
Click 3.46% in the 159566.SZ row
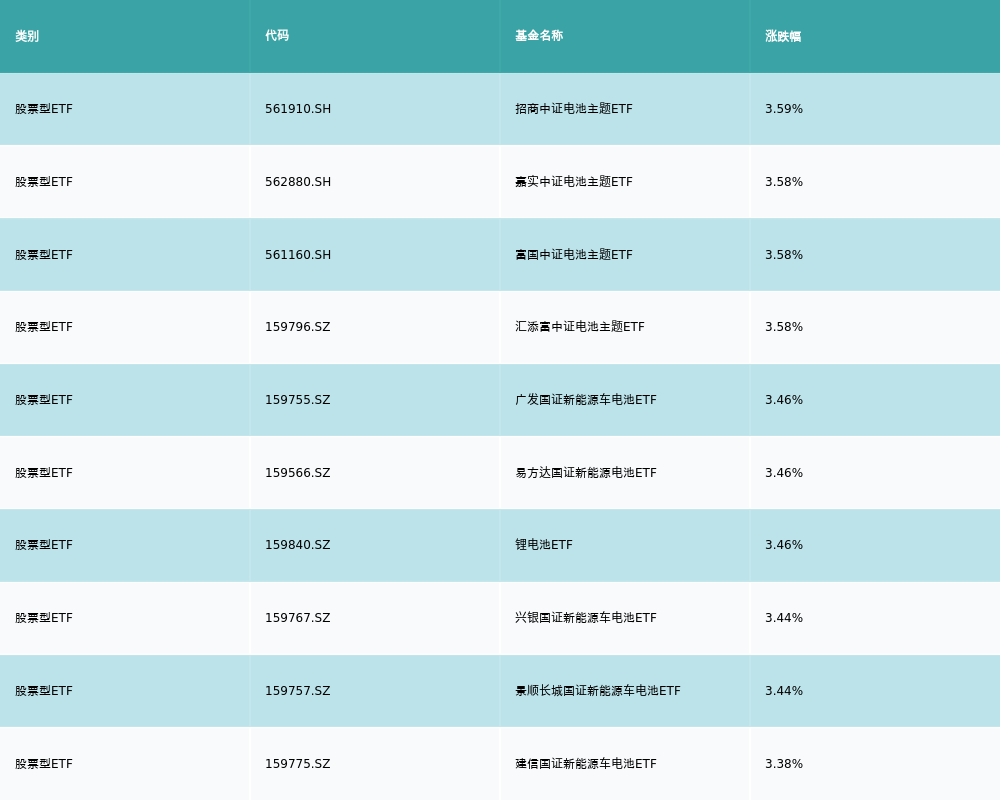[x=784, y=473]
